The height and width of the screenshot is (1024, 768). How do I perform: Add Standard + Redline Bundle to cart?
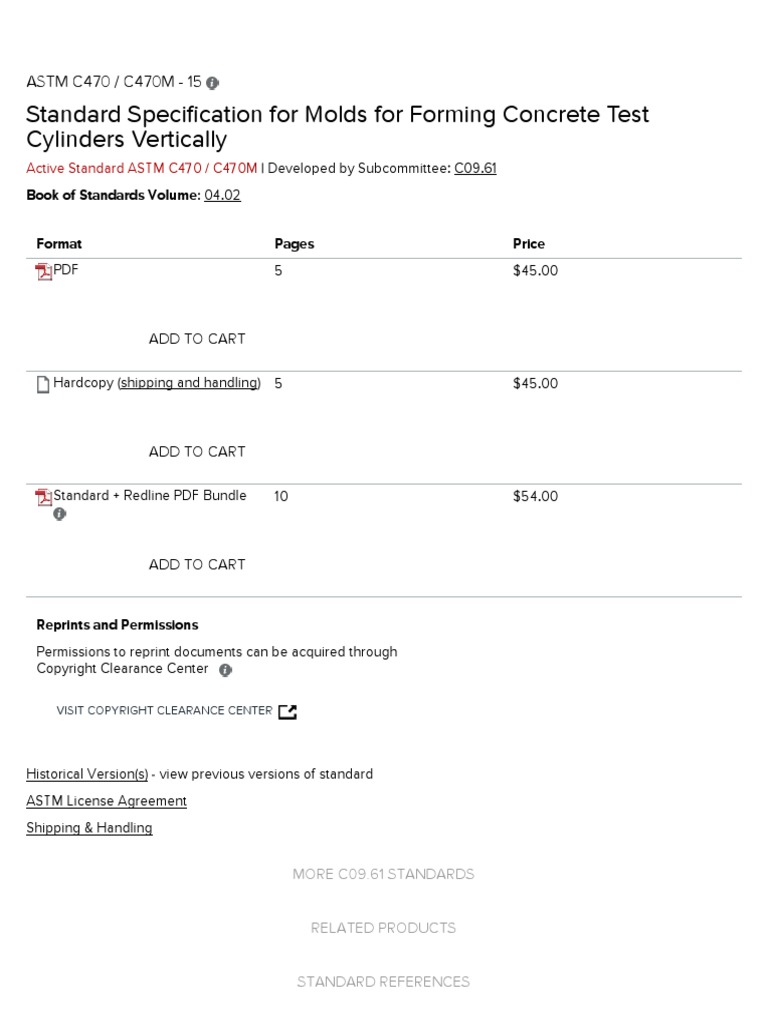[x=197, y=565]
